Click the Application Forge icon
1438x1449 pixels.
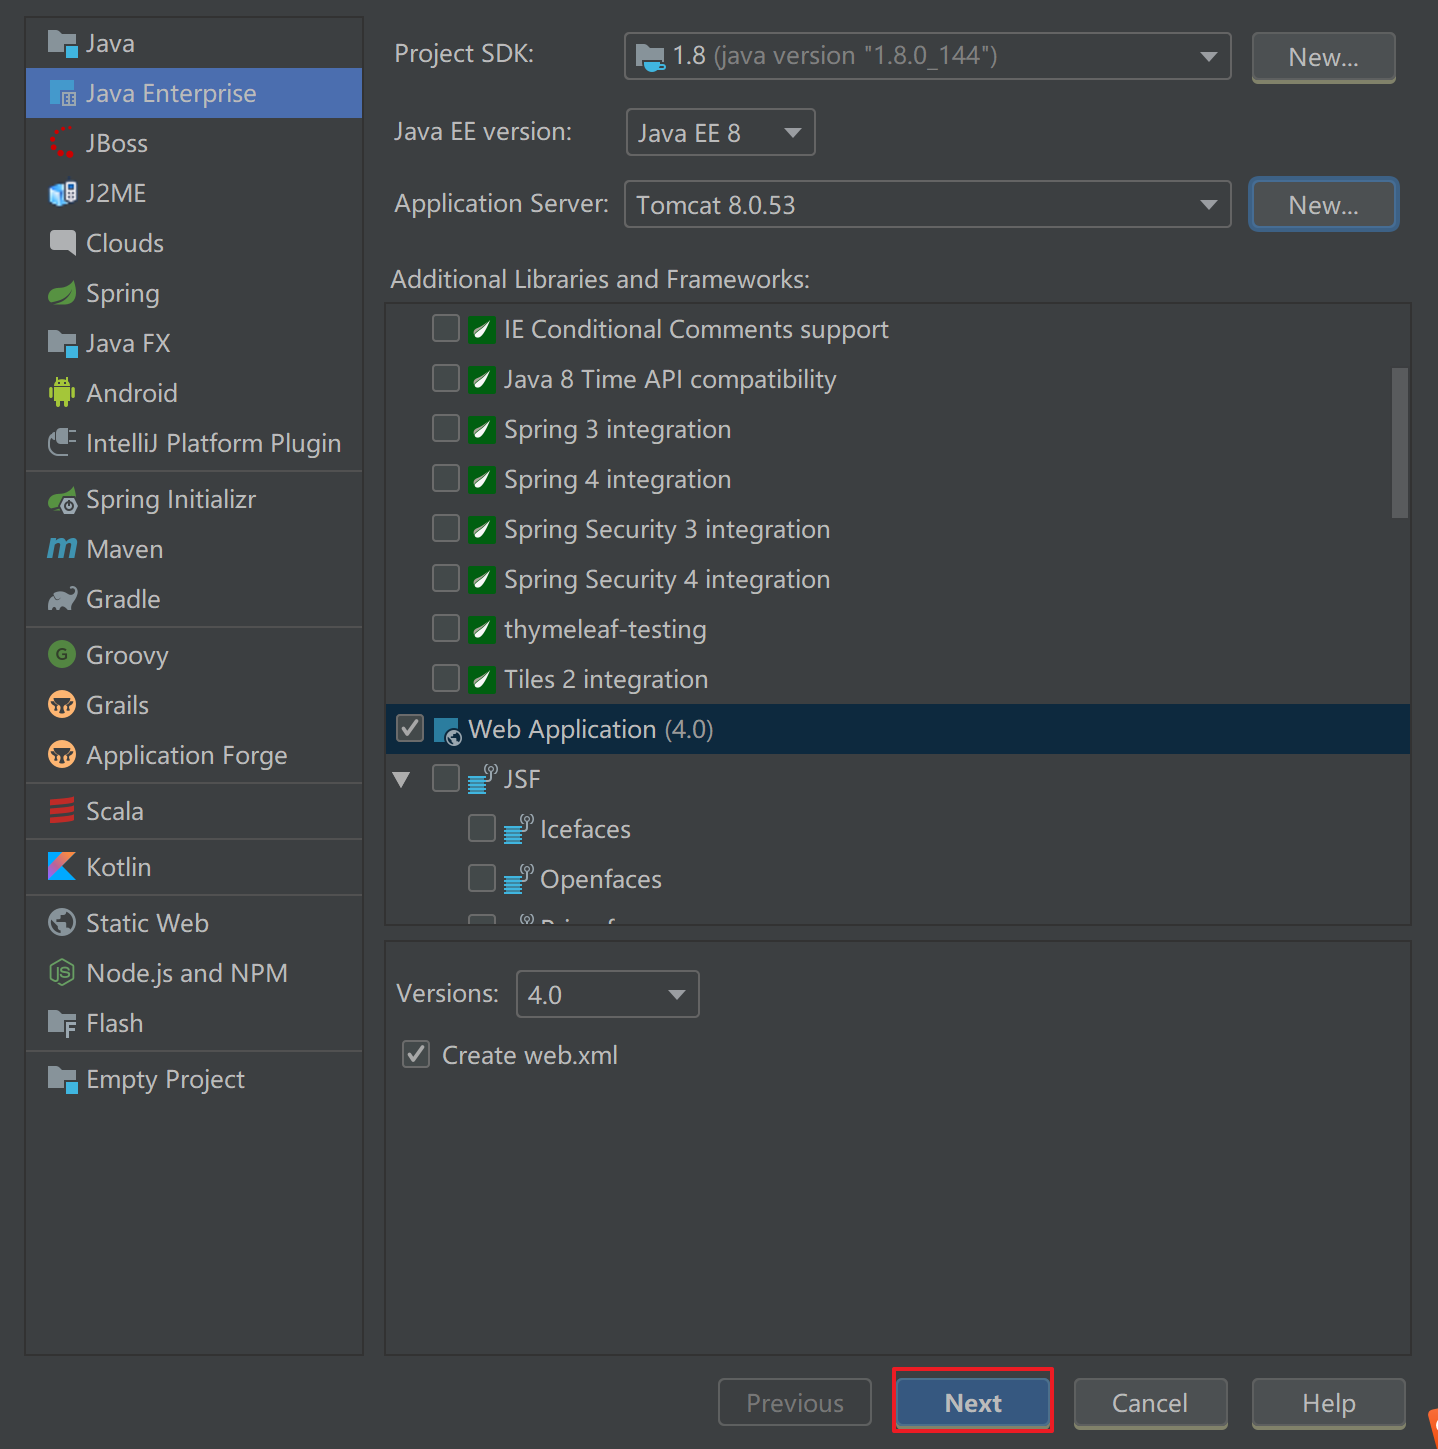[62, 755]
